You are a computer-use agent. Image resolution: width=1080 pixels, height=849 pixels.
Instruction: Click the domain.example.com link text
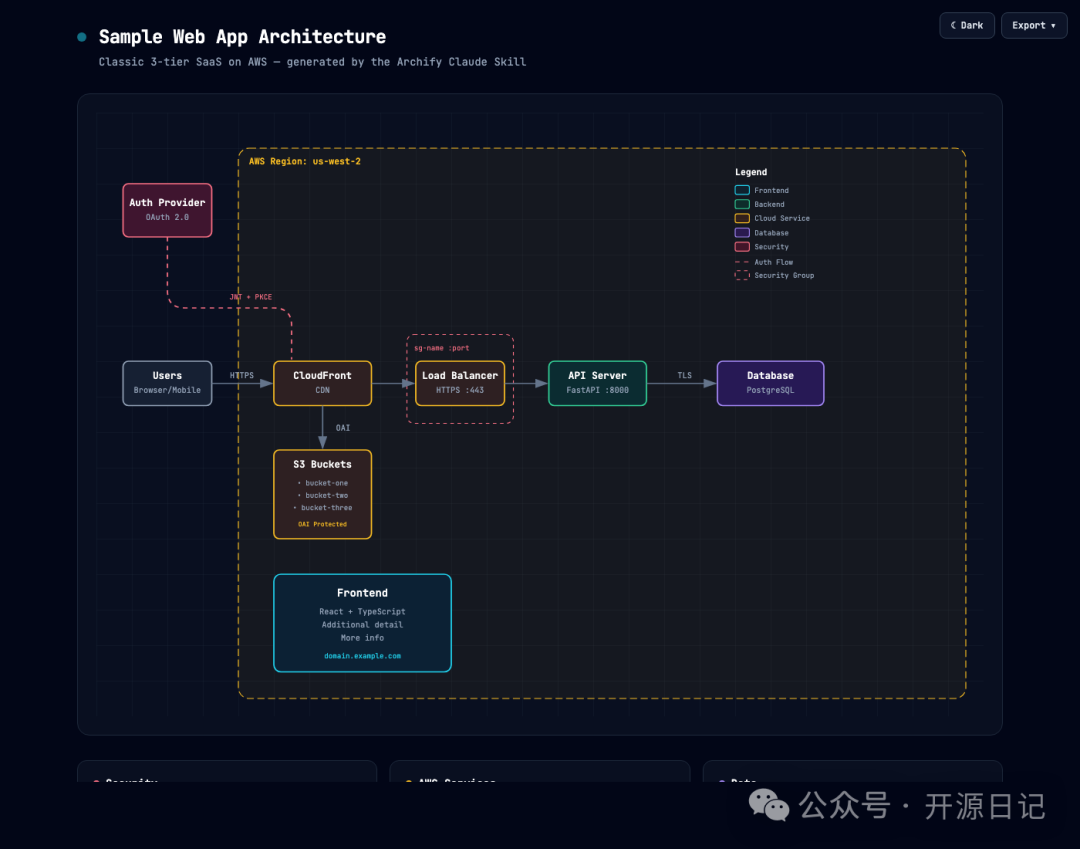point(362,656)
